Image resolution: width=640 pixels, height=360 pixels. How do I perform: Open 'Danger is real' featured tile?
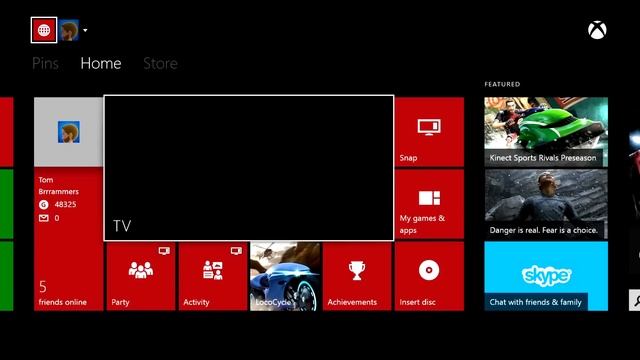pos(546,204)
